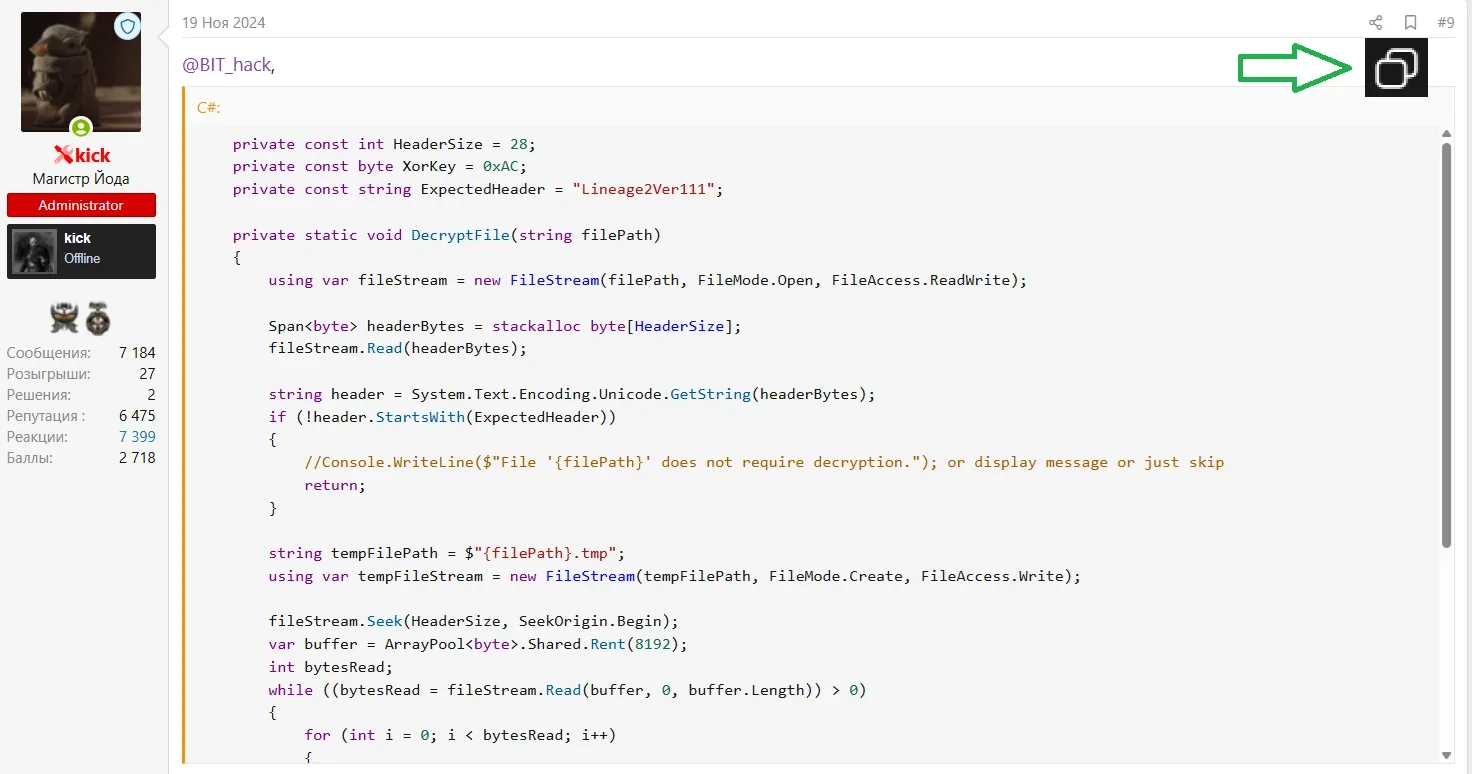Click the Сообщения value 7 184
The height and width of the screenshot is (774, 1472).
pos(137,353)
